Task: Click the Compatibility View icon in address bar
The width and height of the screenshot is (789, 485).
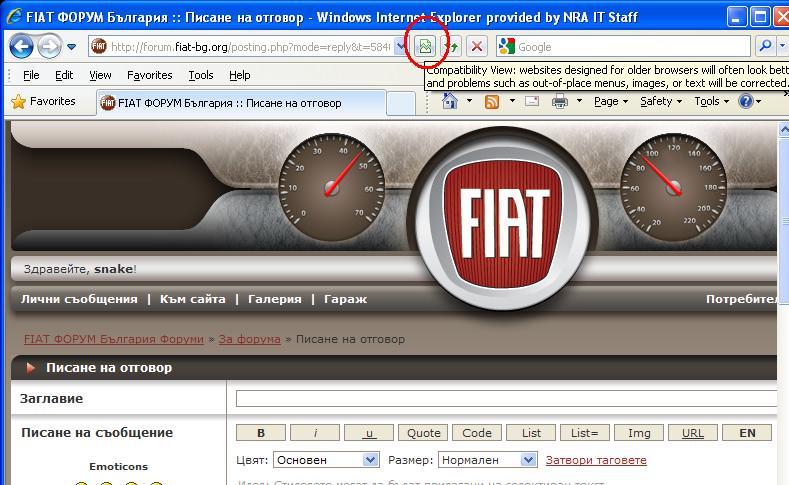Action: [x=426, y=47]
